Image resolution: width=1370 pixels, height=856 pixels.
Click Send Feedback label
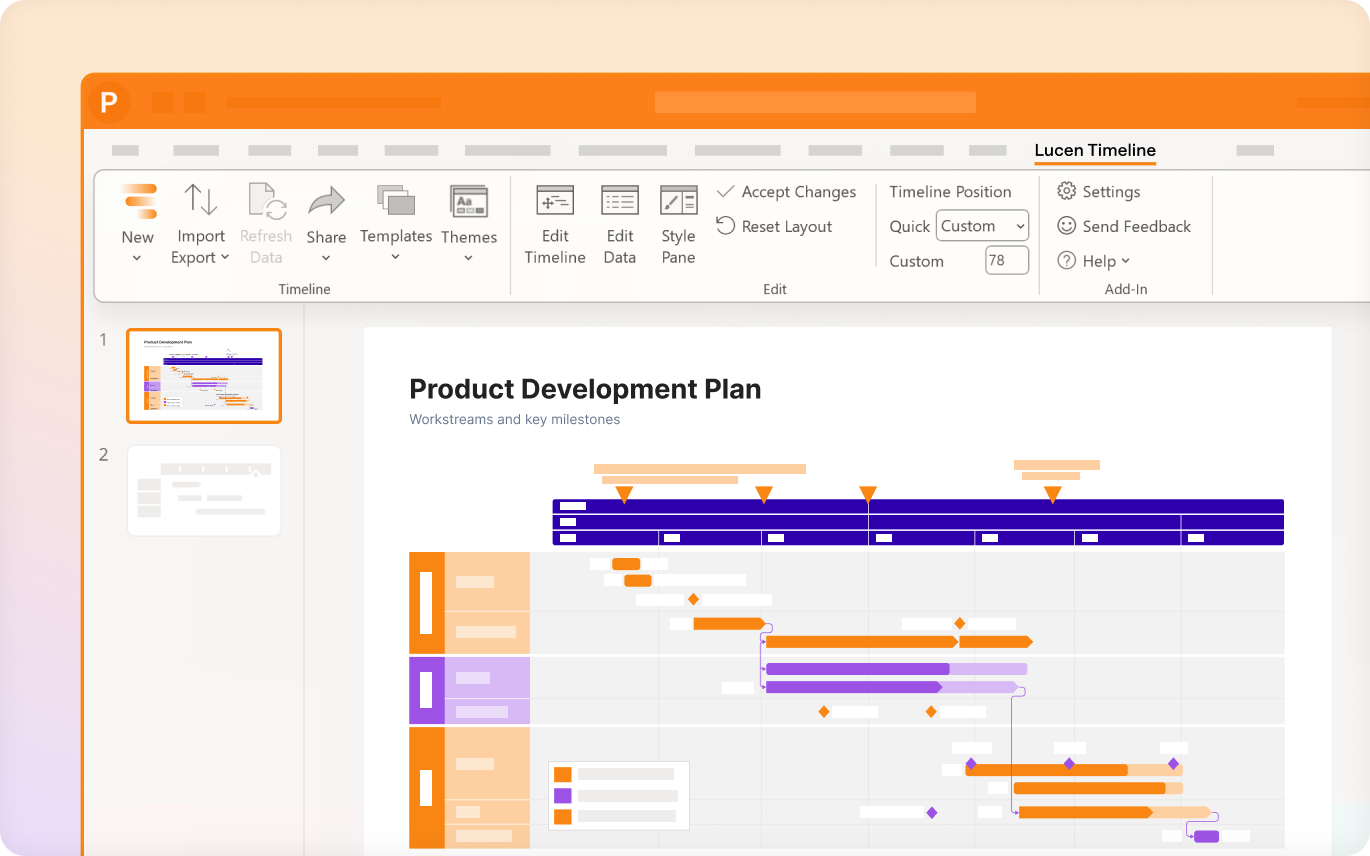(x=1137, y=227)
